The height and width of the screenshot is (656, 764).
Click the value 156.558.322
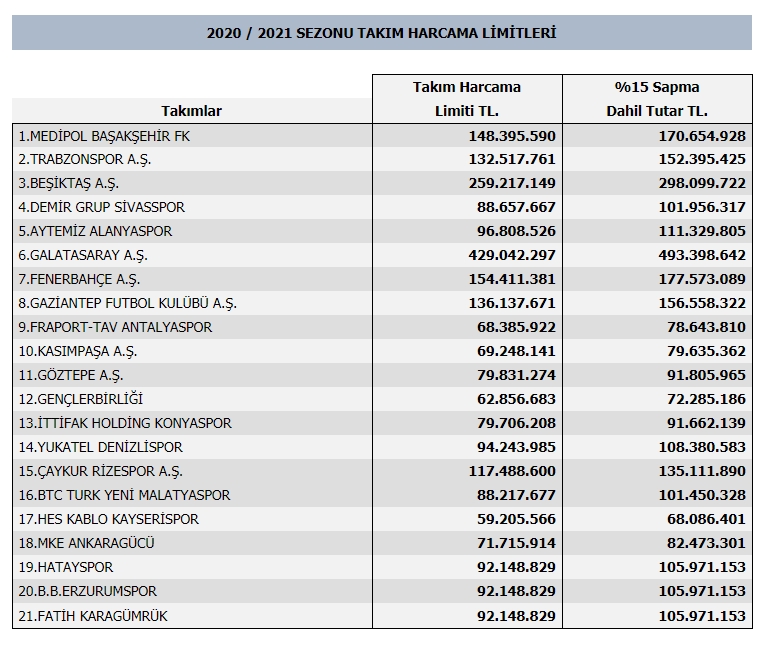702,303
